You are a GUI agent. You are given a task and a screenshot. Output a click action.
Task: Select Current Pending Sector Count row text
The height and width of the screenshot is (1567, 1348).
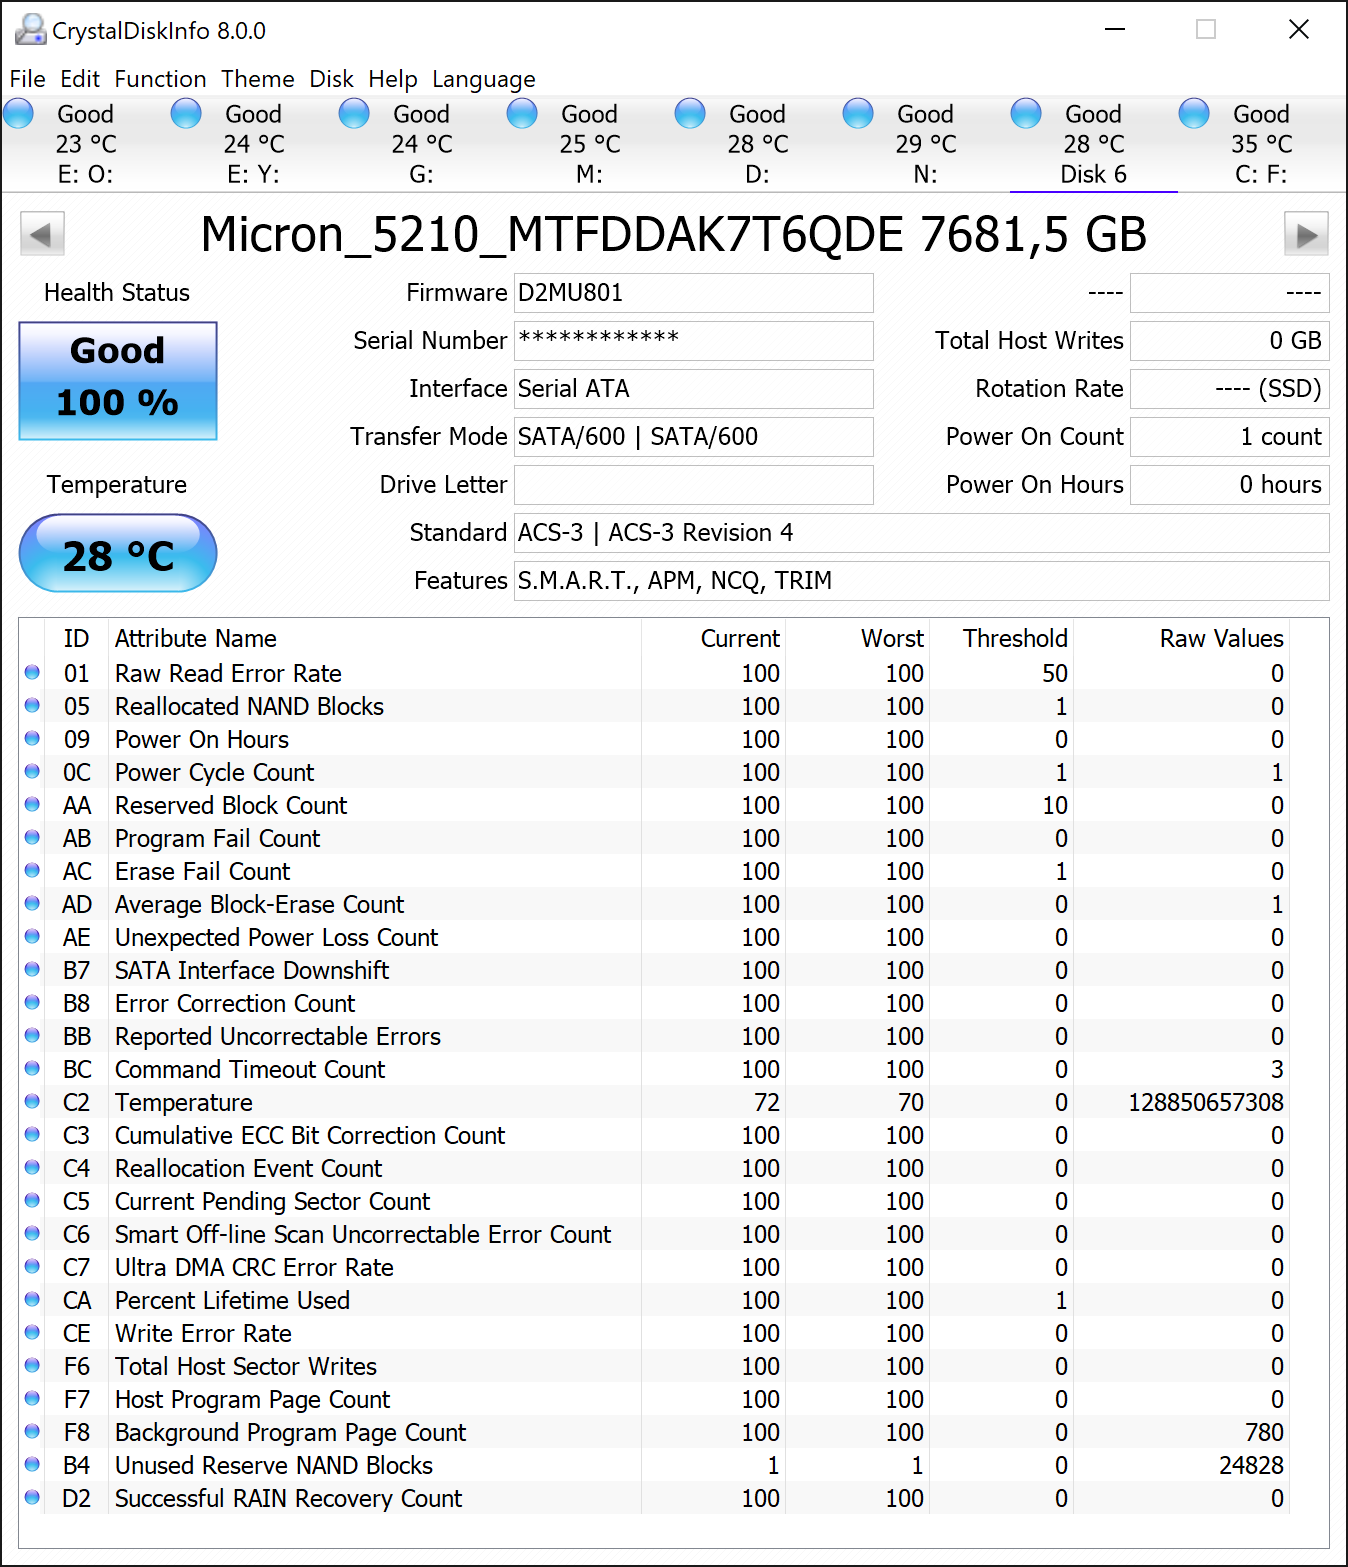pos(272,1202)
